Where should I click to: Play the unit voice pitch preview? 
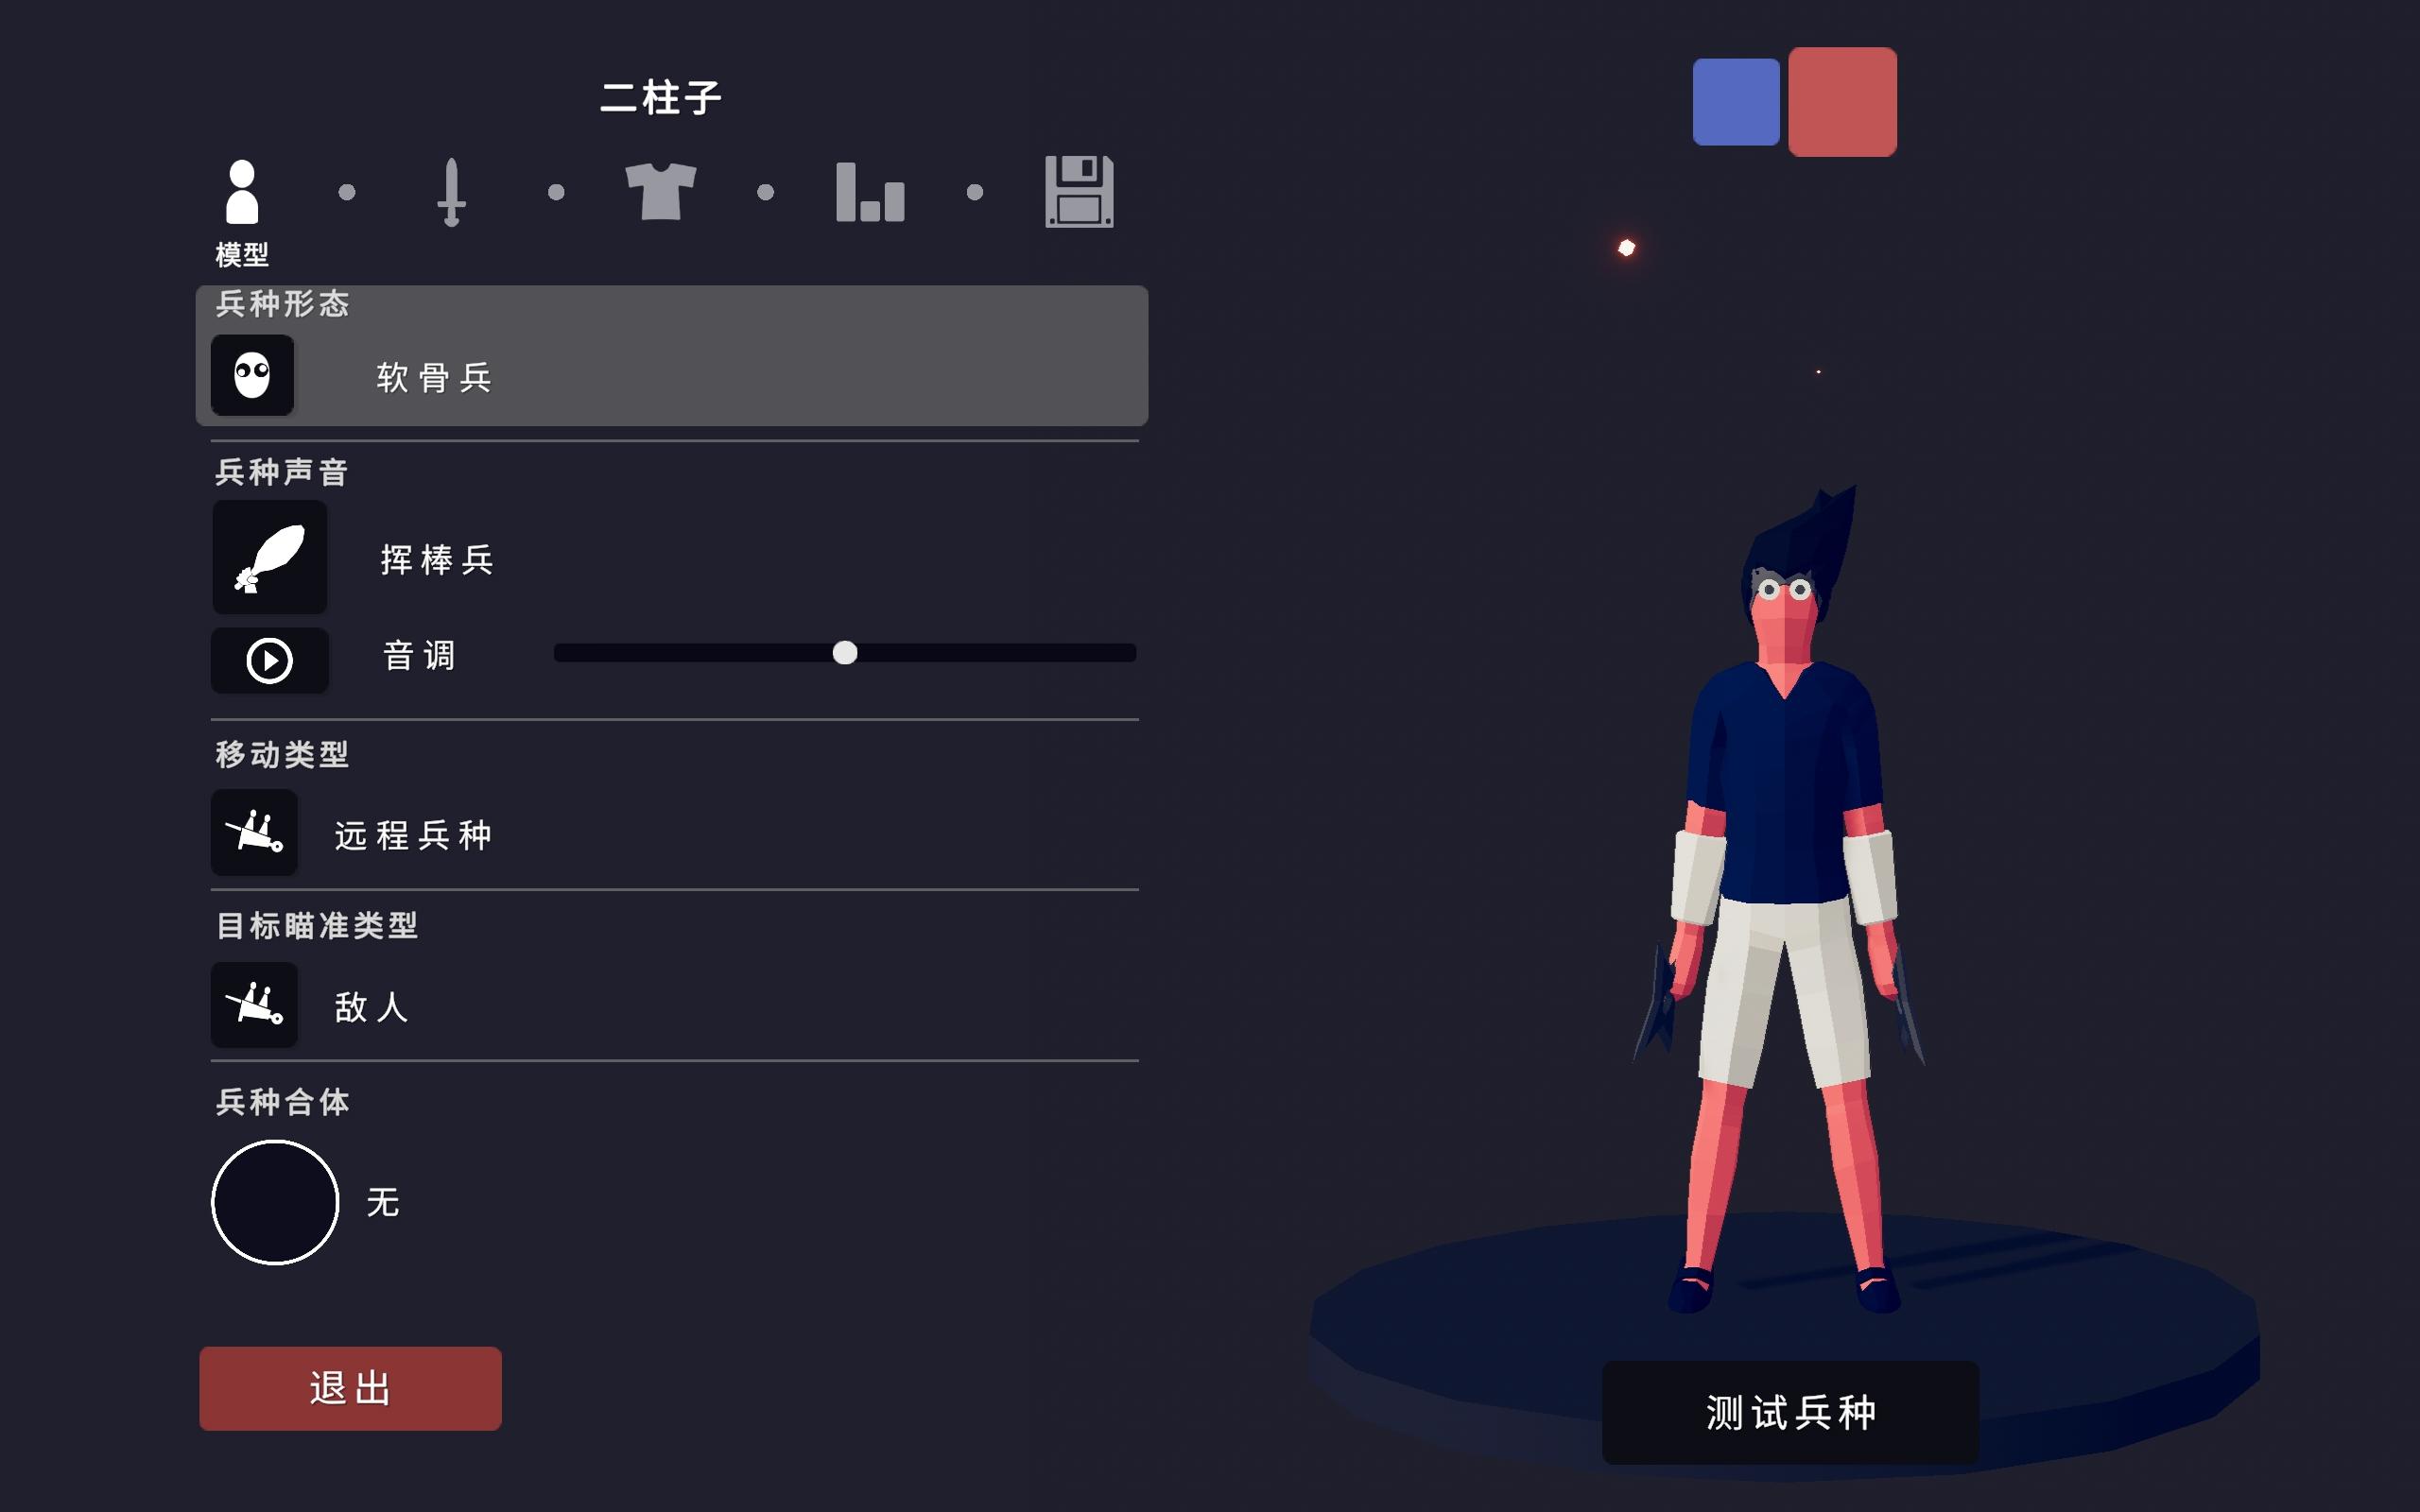pos(270,660)
